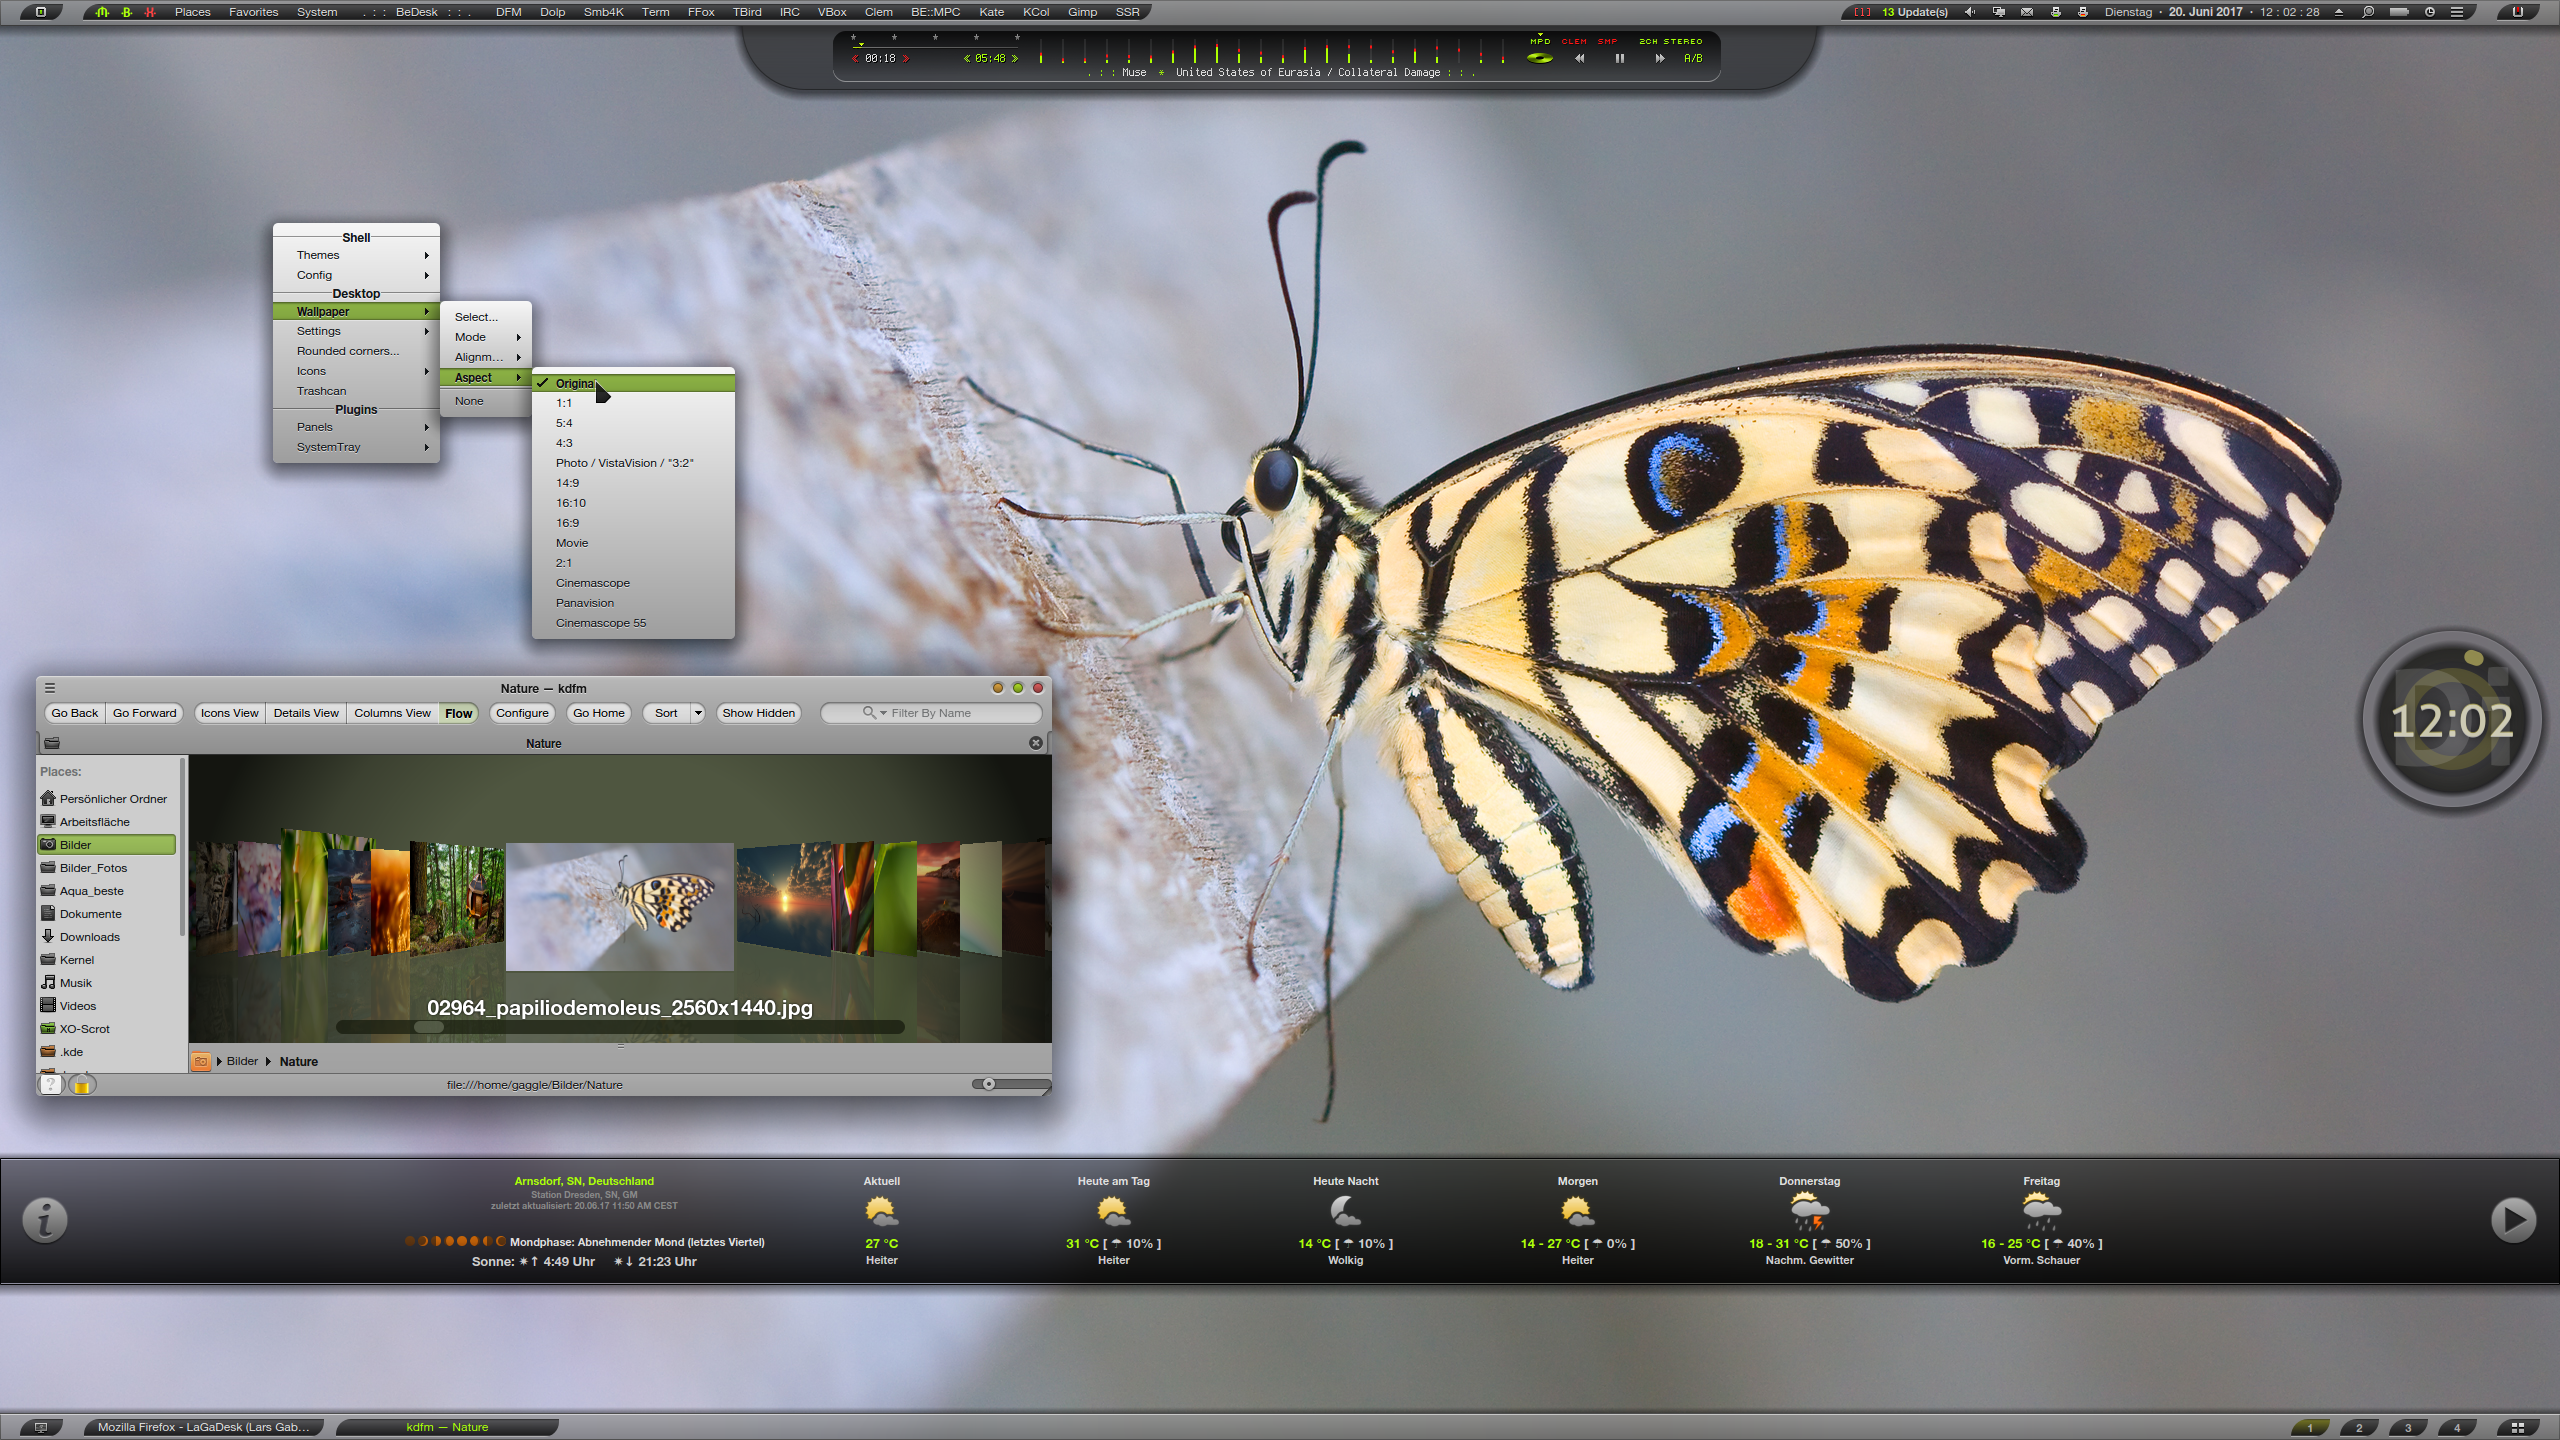Expand the Config submenu
The image size is (2560, 1440).
356,275
